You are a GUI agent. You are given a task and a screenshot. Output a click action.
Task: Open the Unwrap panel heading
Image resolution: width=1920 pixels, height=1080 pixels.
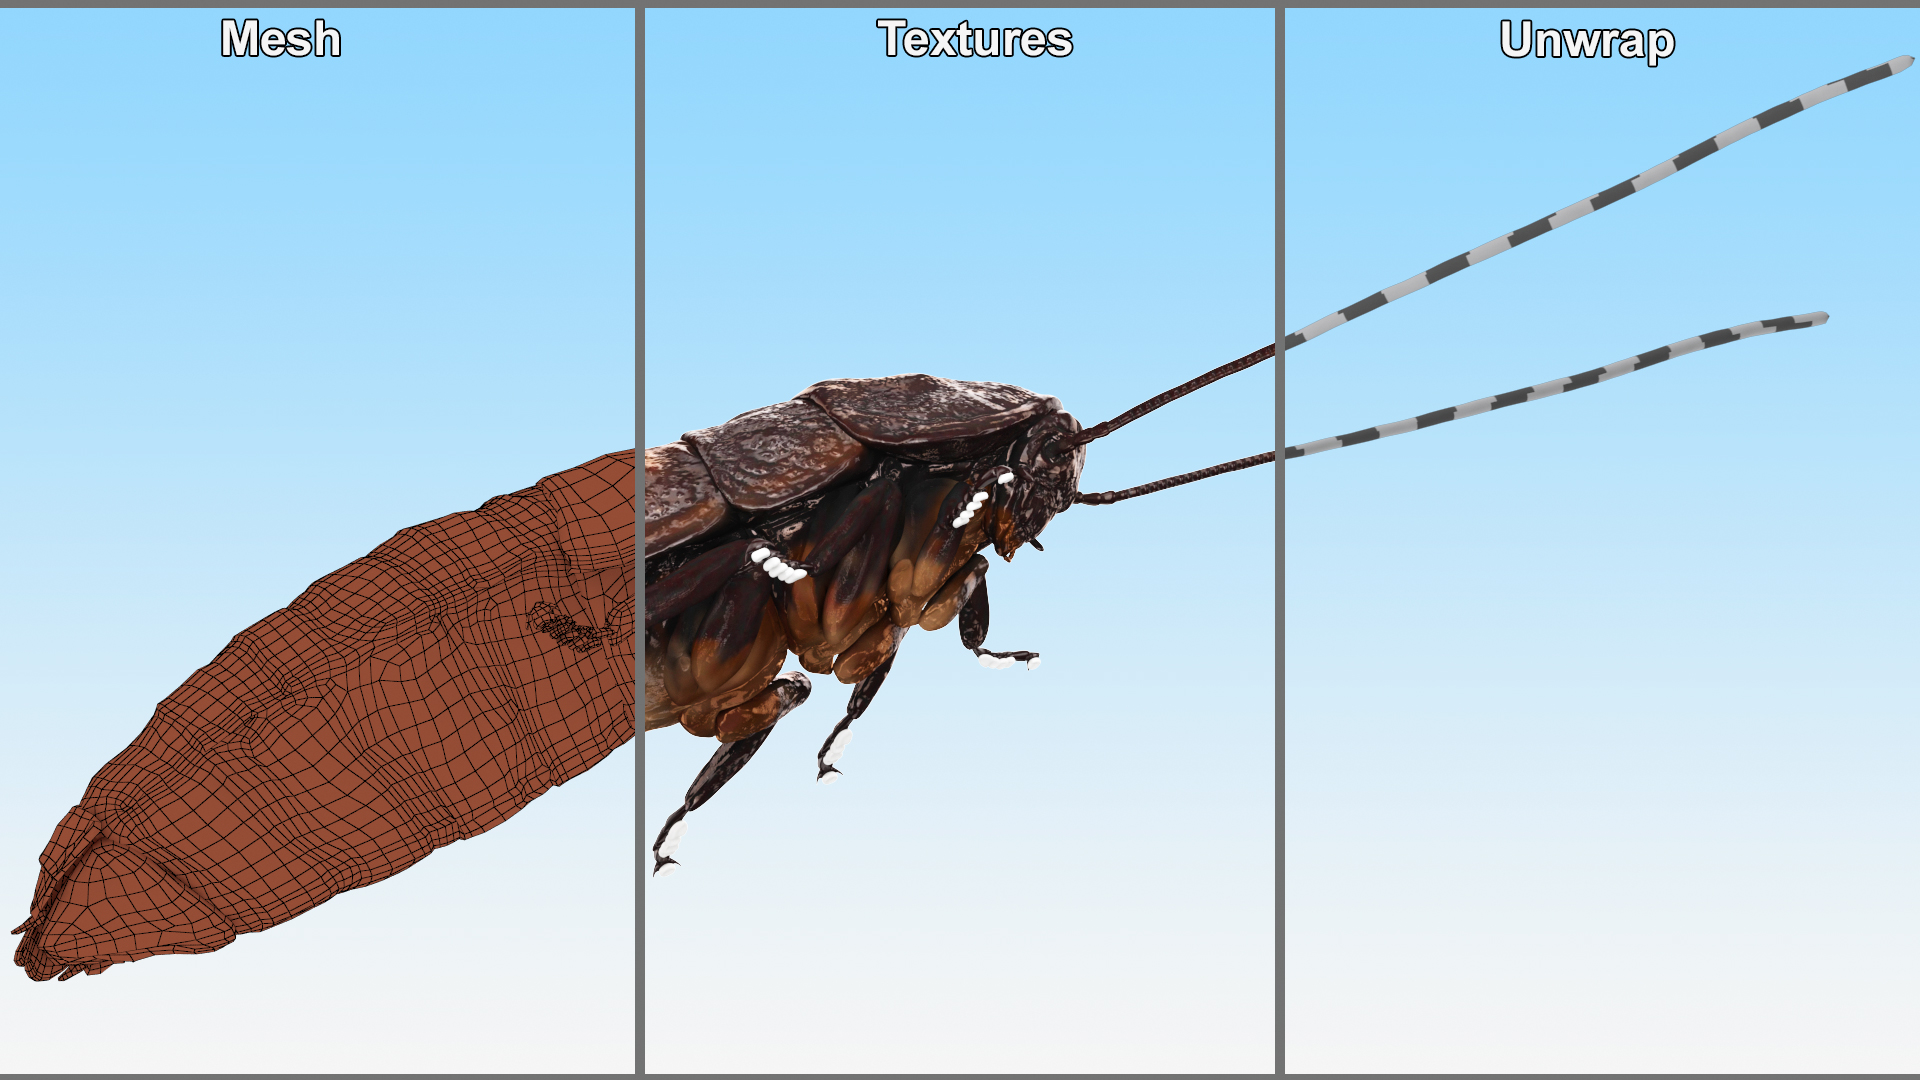coord(1586,41)
